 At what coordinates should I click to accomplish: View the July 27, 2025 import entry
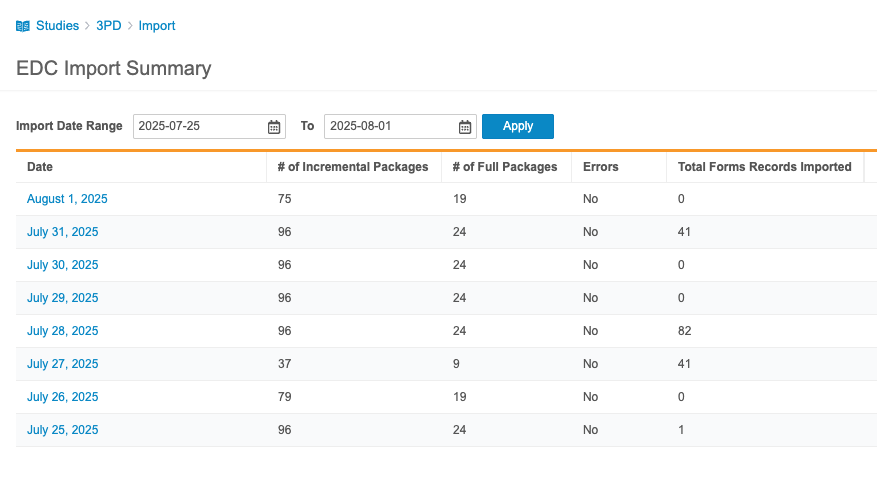[x=62, y=364]
